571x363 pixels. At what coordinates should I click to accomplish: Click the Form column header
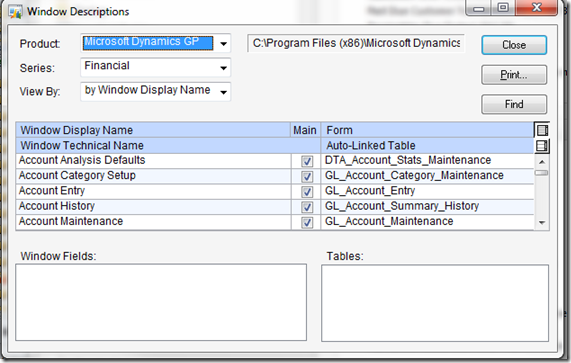click(x=427, y=130)
